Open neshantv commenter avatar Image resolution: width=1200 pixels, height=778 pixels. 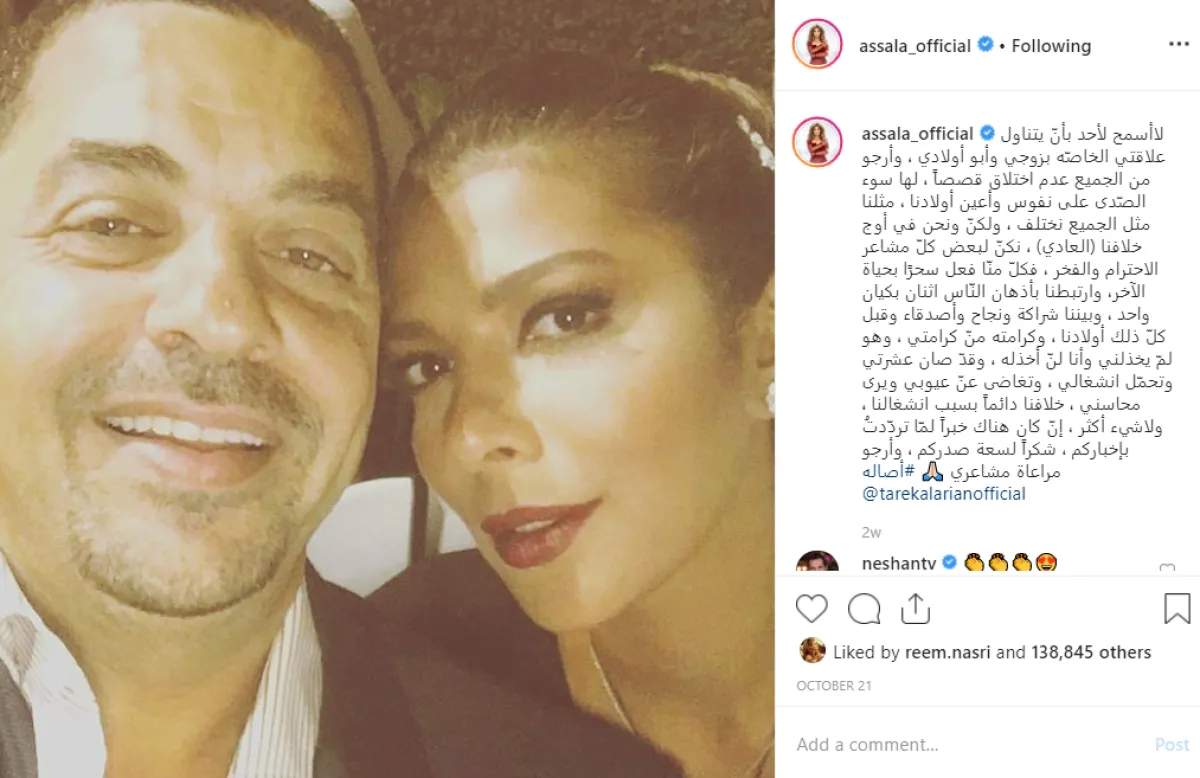(817, 562)
